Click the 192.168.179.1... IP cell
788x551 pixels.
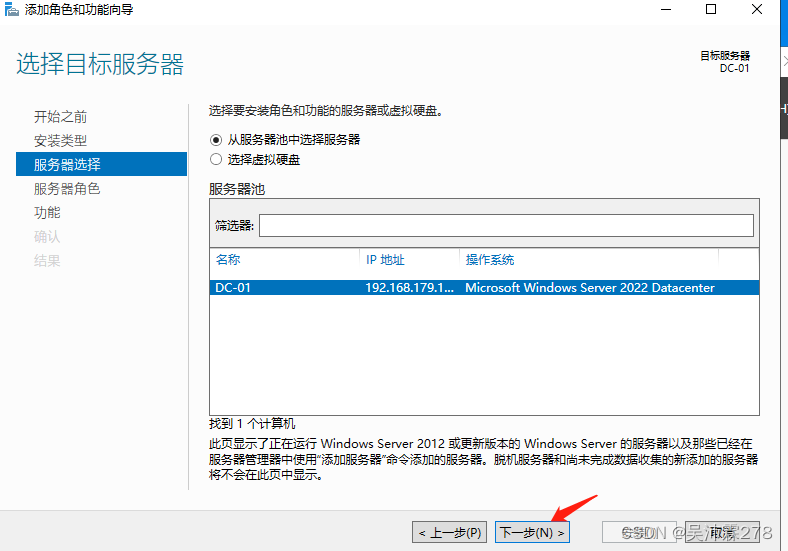(x=409, y=288)
